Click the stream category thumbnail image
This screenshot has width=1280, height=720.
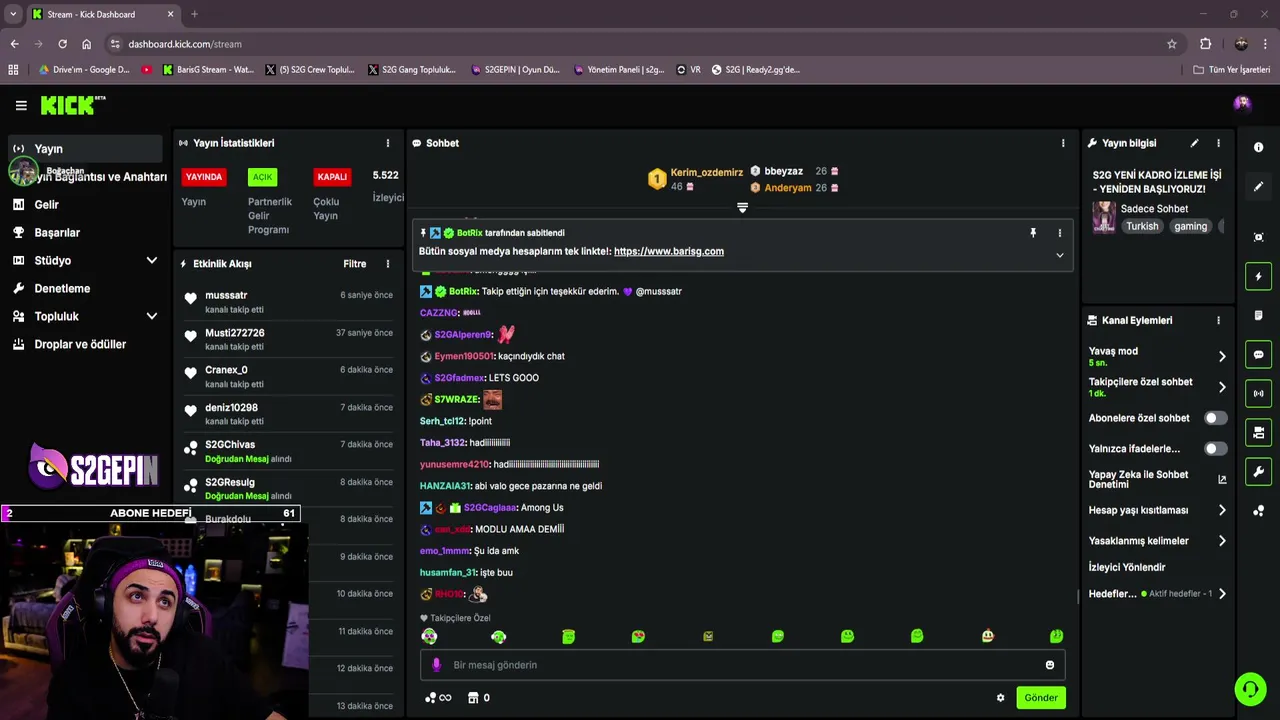pos(1104,217)
